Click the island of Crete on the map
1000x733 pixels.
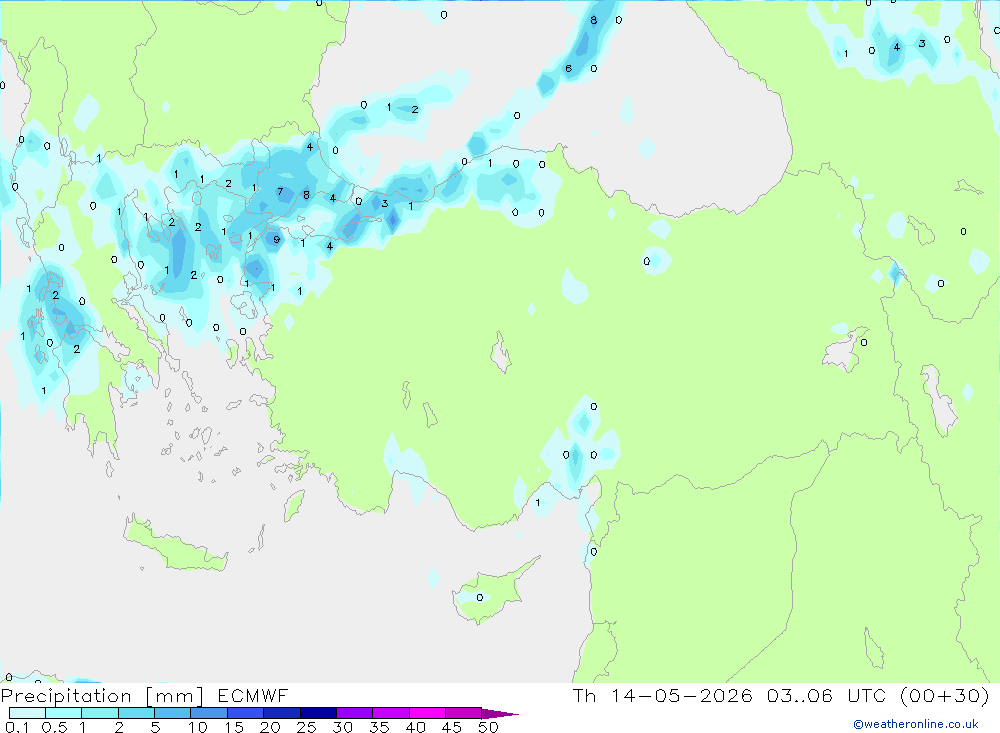[175, 544]
